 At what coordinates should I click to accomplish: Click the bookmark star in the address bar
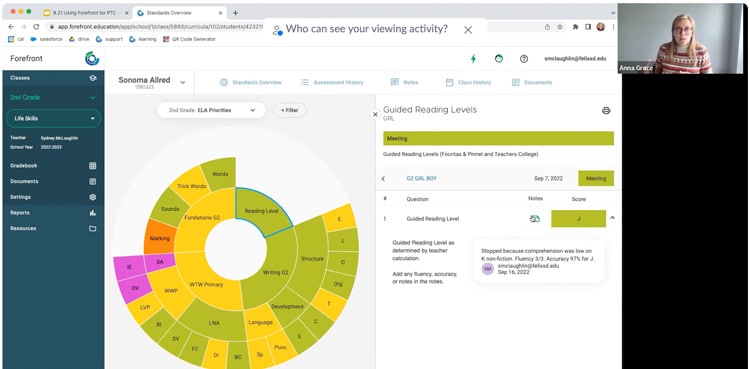tap(560, 27)
